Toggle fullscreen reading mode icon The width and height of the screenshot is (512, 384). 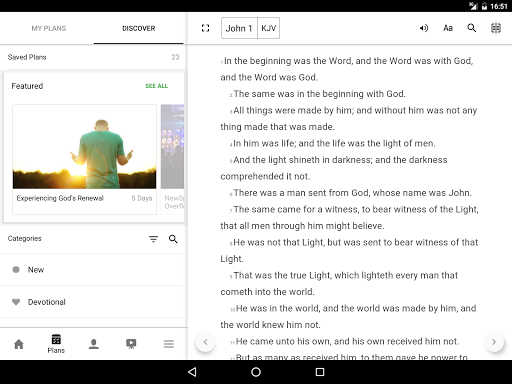205,28
